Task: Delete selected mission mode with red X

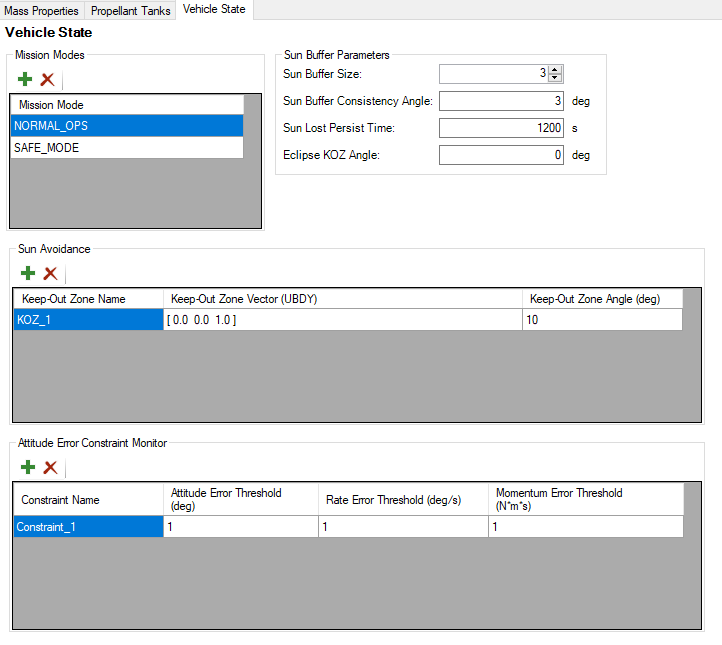Action: coord(47,80)
